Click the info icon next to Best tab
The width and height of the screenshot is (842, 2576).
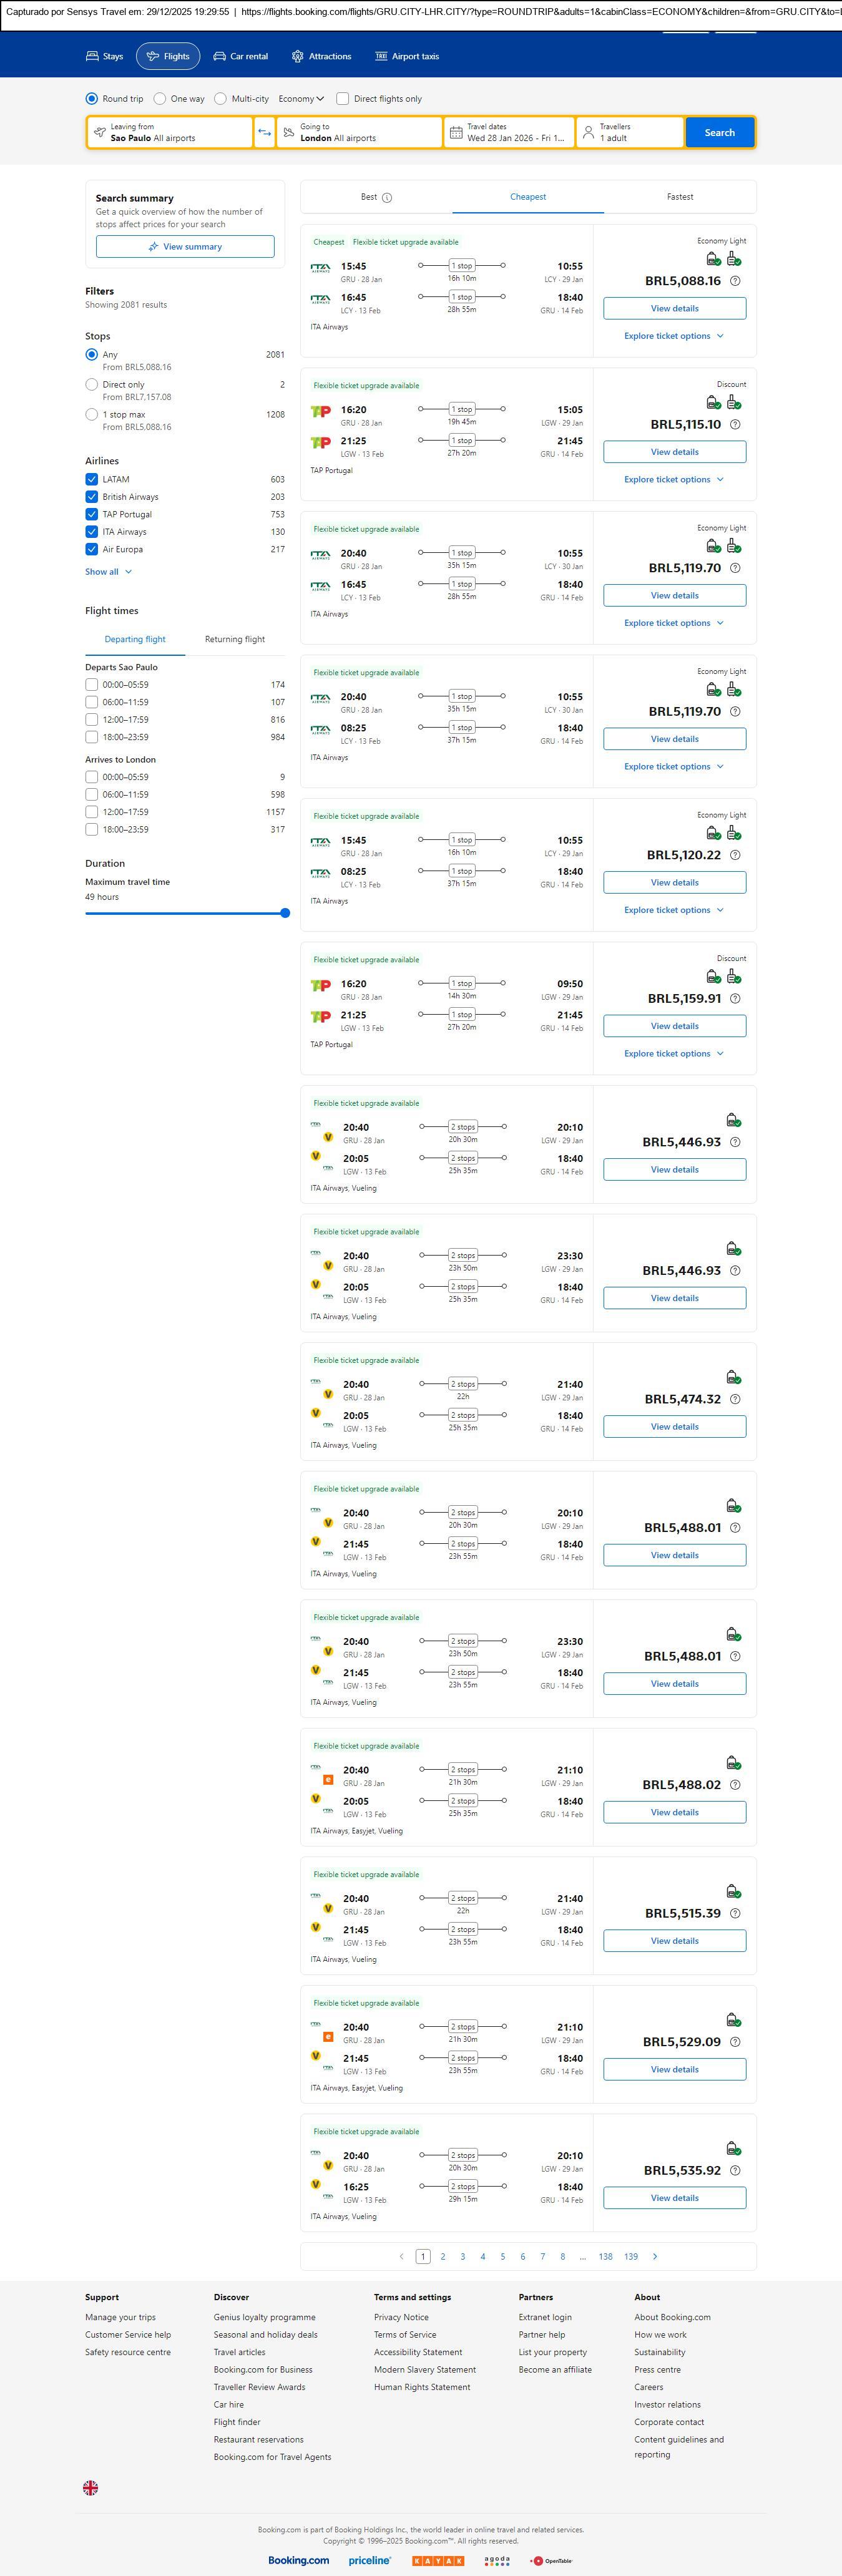pos(387,198)
